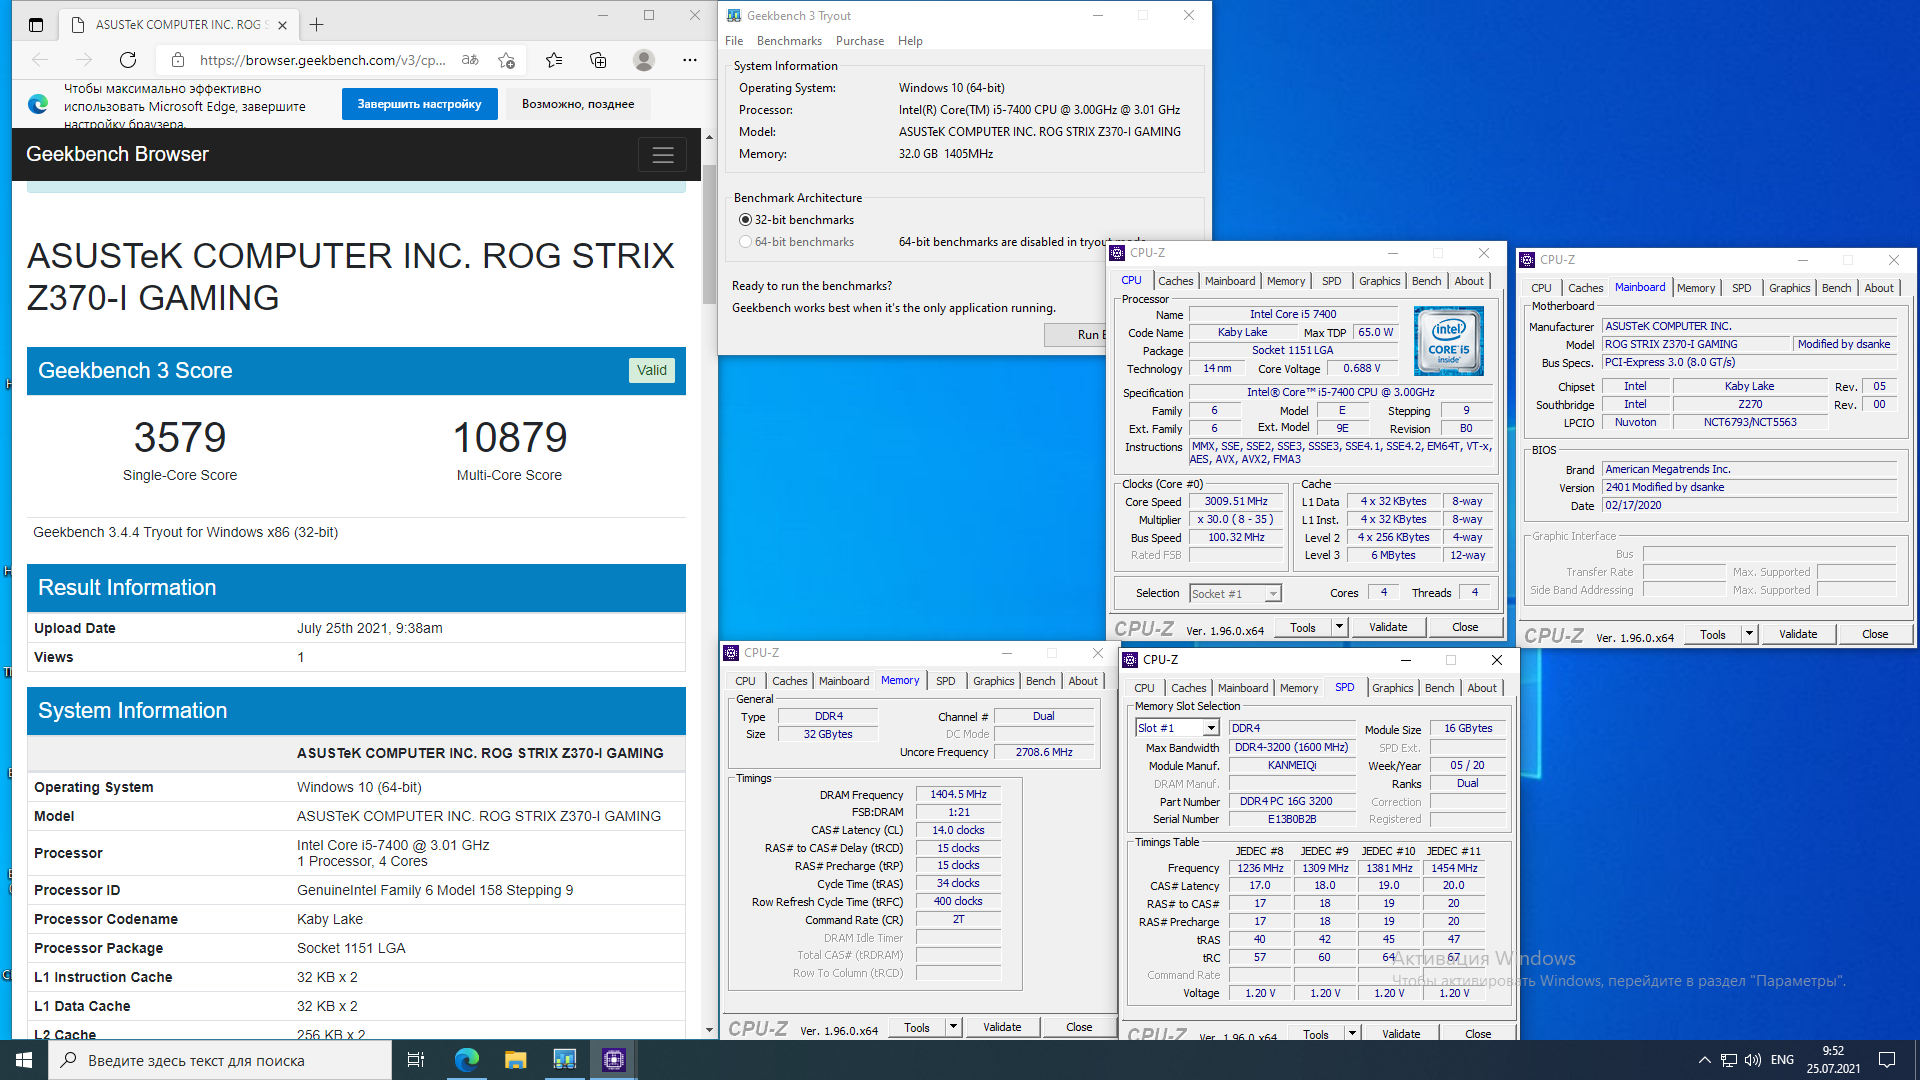This screenshot has height=1080, width=1920.
Task: Open CPU-Z taskbar icon
Action: point(614,1060)
